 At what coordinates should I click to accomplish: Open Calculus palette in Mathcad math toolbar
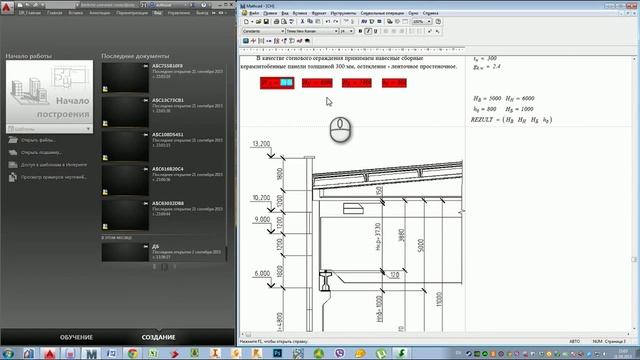click(276, 41)
